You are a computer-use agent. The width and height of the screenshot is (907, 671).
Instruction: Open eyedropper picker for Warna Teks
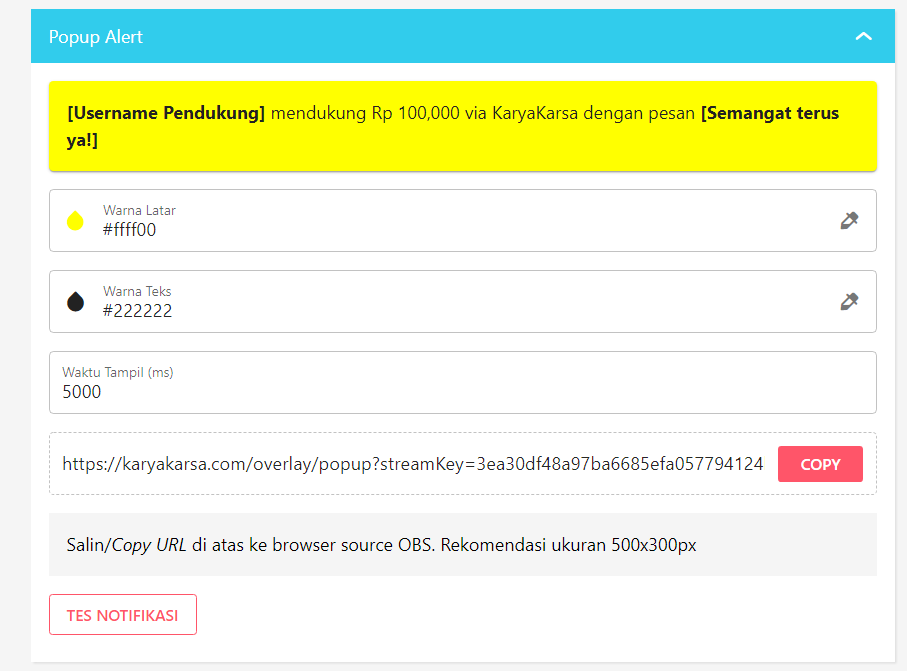[x=849, y=301]
